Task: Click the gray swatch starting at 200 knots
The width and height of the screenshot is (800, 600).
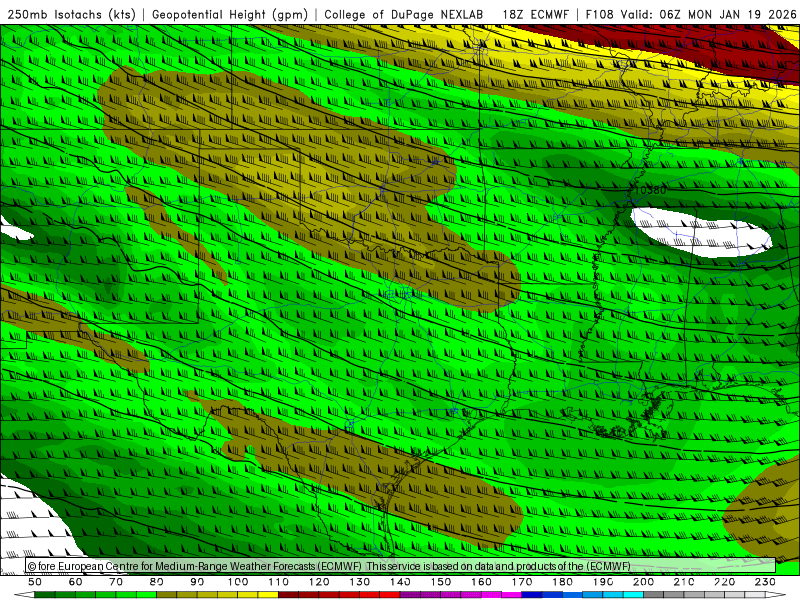Action: [653, 595]
